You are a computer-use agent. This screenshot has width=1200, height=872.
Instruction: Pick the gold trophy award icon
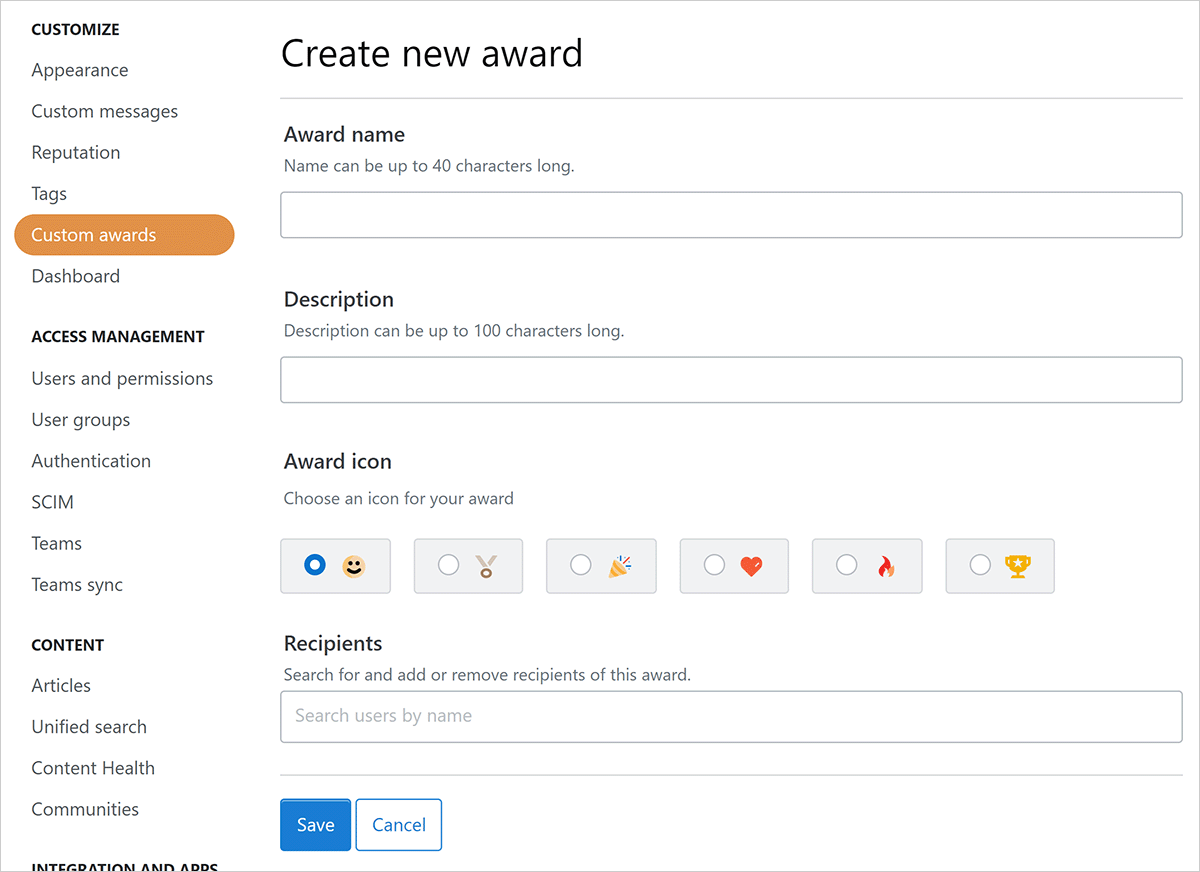1017,566
